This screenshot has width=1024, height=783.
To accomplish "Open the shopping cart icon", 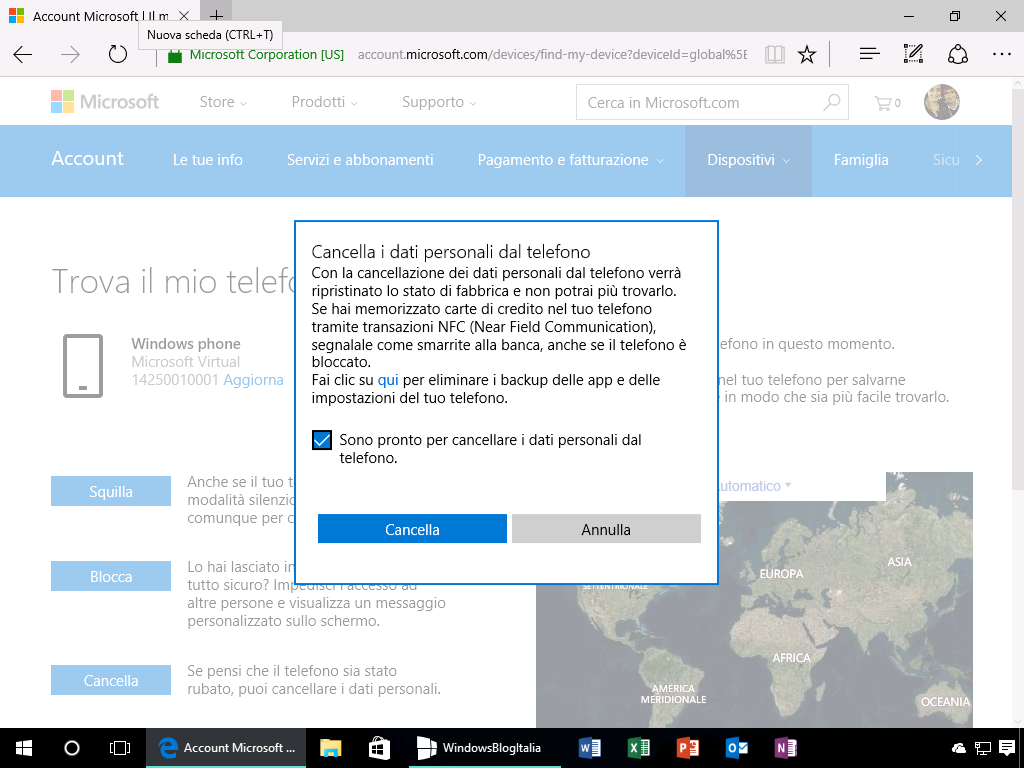I will point(887,103).
